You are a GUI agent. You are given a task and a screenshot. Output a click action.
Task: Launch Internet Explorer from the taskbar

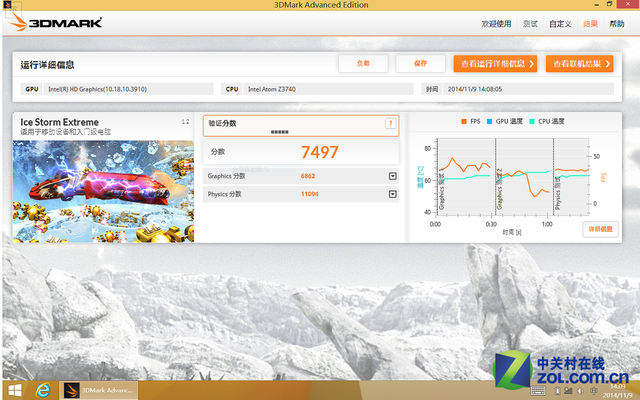pos(42,391)
